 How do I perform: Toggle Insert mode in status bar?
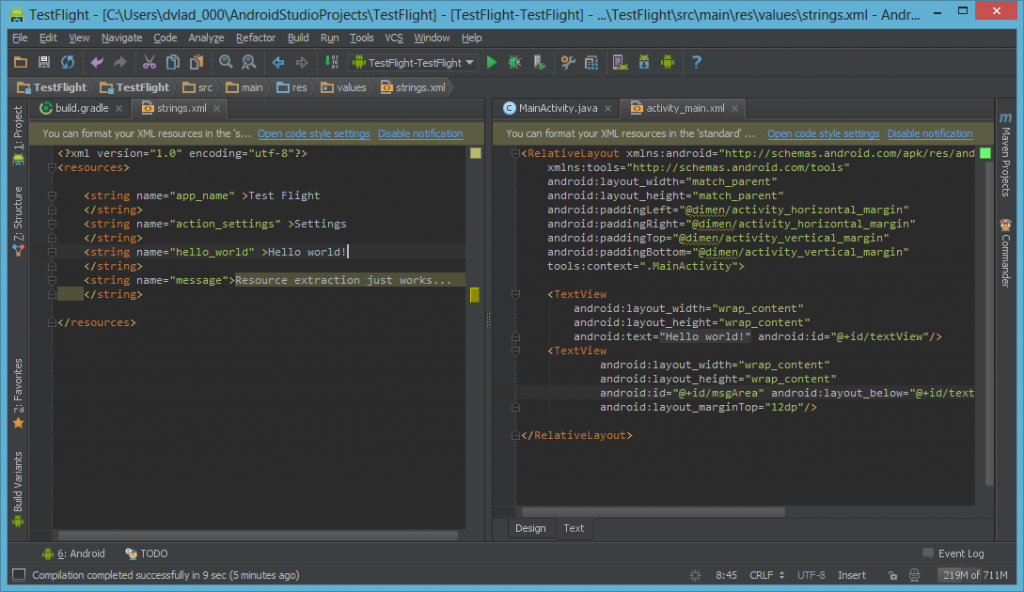(x=852, y=575)
